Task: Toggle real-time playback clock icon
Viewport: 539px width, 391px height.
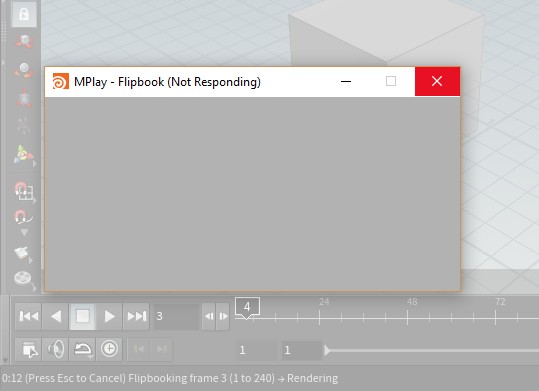Action: (x=109, y=349)
